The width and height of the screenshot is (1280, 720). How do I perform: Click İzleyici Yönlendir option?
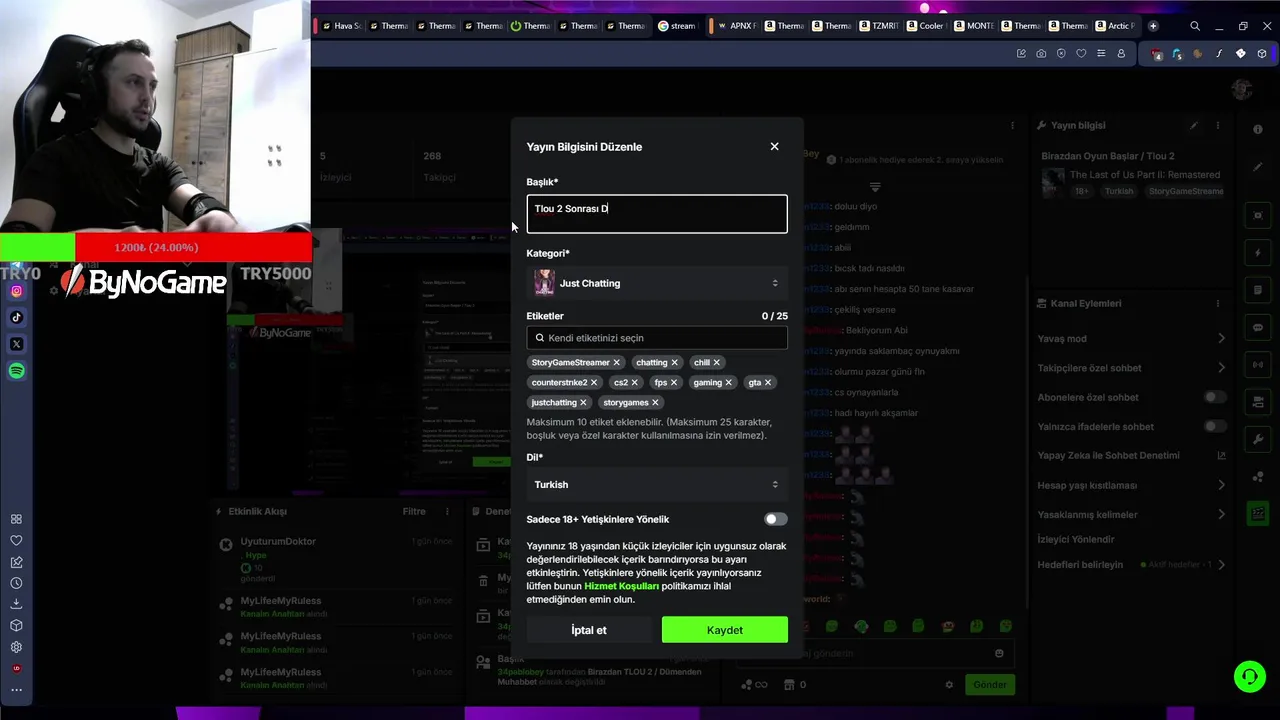tap(1076, 539)
